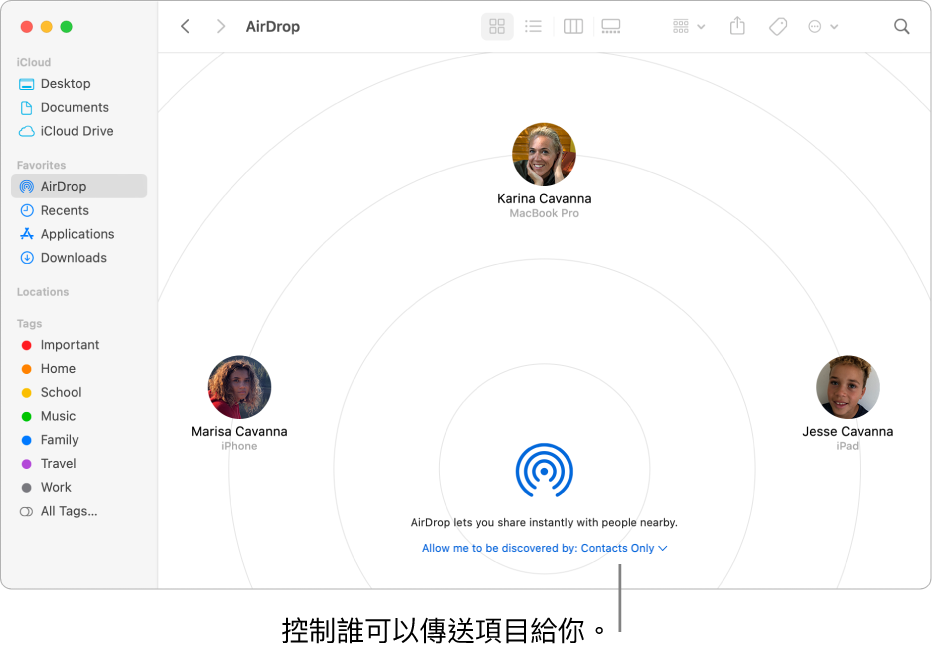Click the Tags sidebar section header
Viewport: 934px width, 652px height.
click(29, 323)
